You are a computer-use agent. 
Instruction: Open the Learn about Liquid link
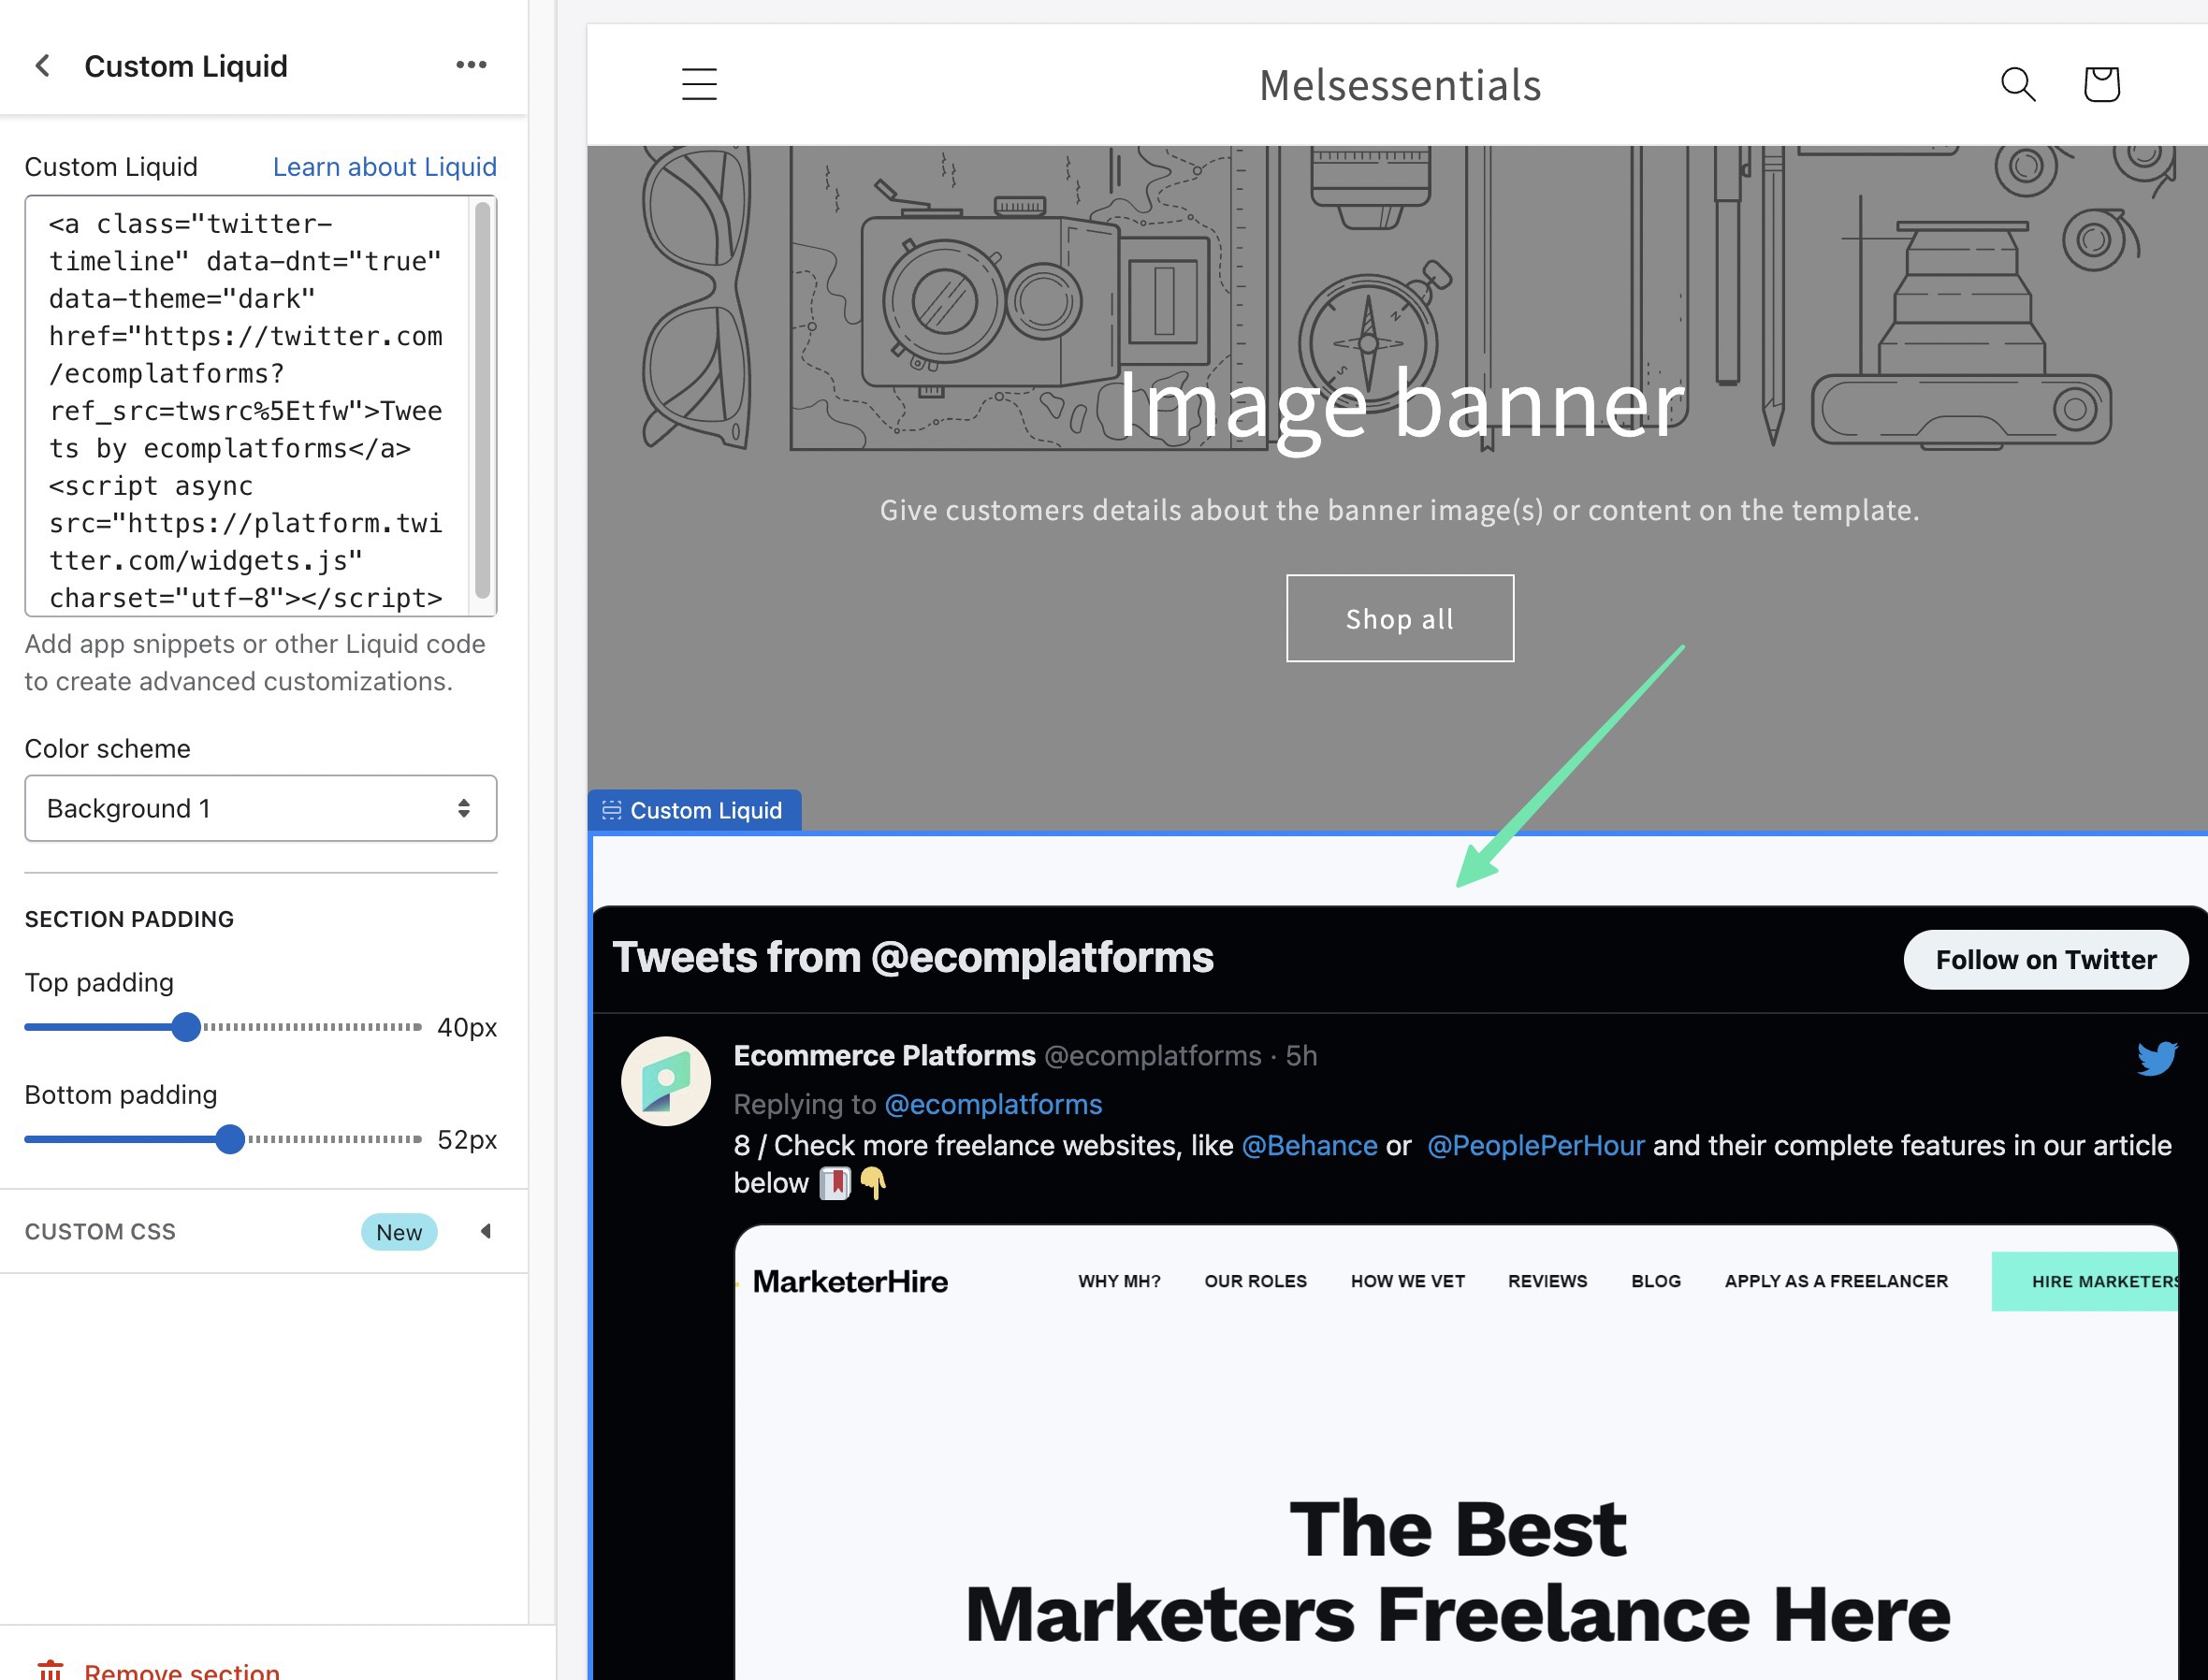coord(384,167)
